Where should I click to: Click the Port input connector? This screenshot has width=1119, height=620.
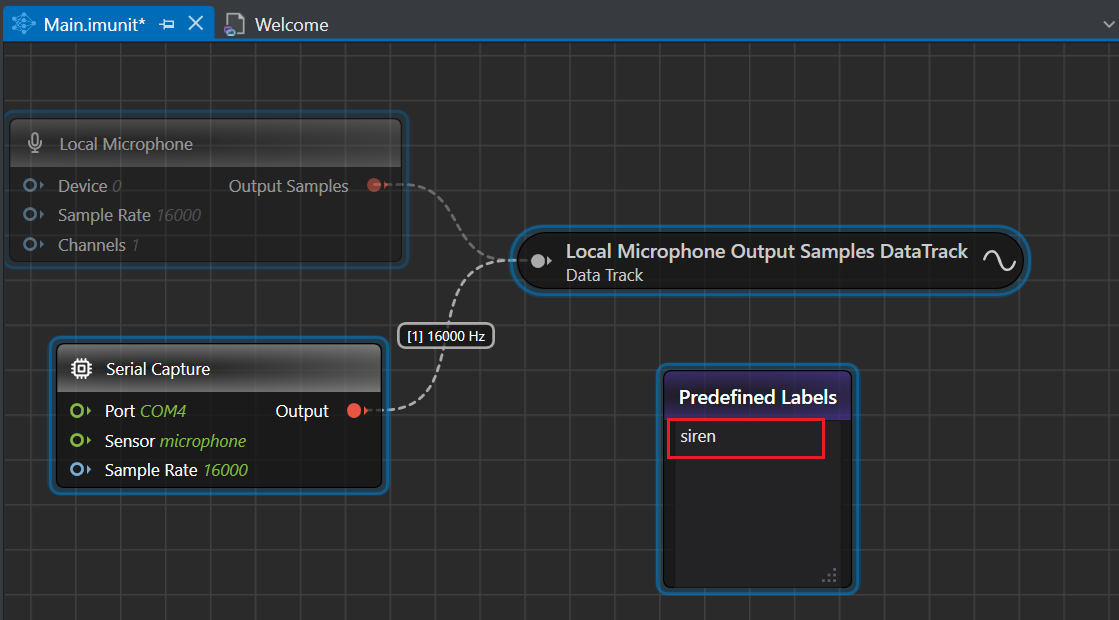tap(80, 411)
